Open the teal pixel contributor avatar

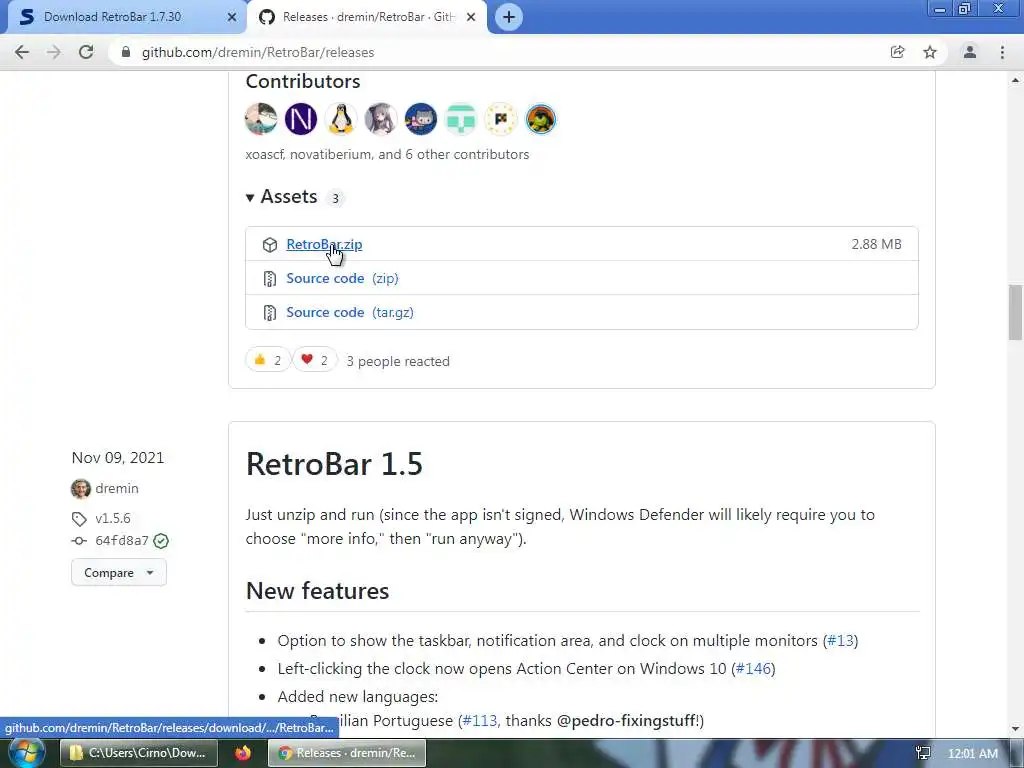[x=461, y=120]
